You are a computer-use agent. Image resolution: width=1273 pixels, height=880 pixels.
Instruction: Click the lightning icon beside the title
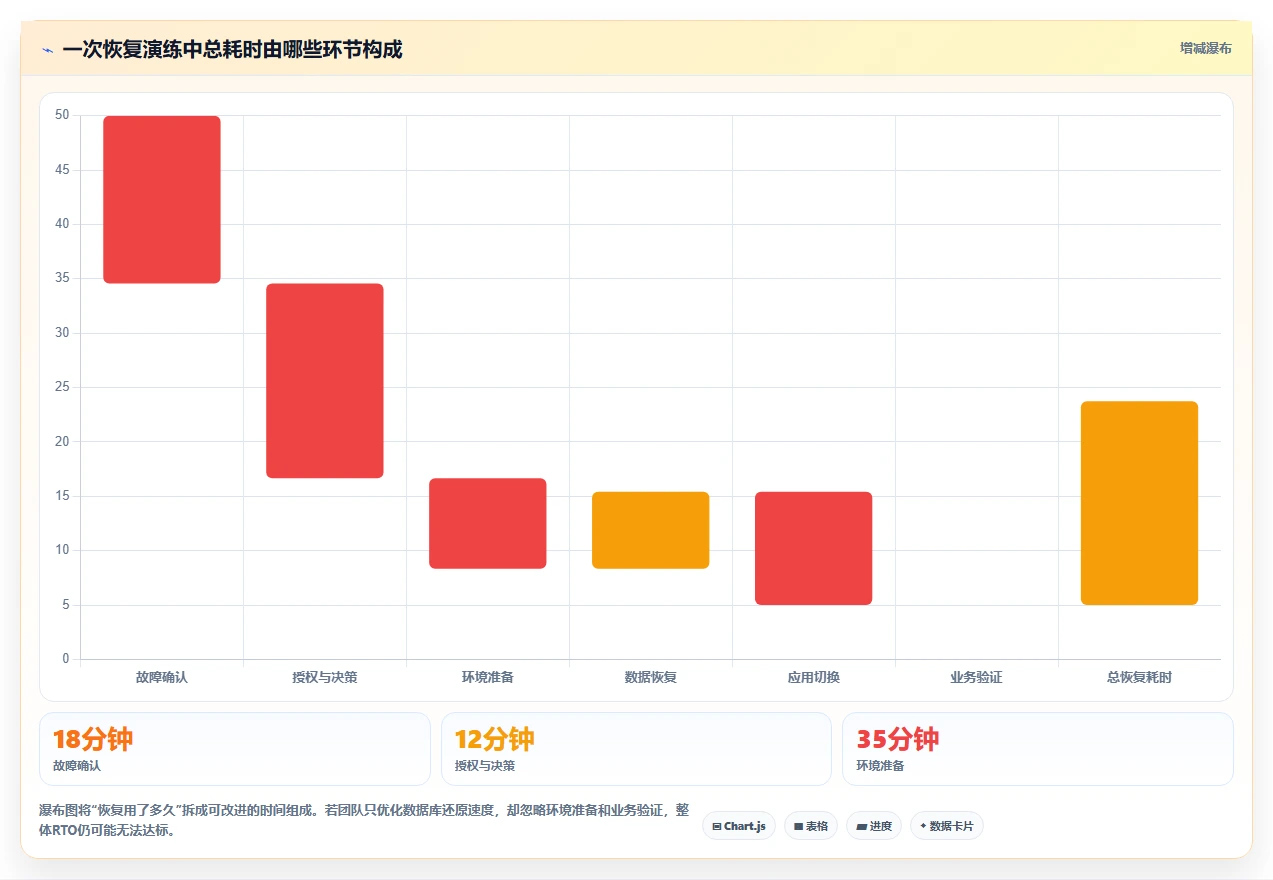coord(47,49)
